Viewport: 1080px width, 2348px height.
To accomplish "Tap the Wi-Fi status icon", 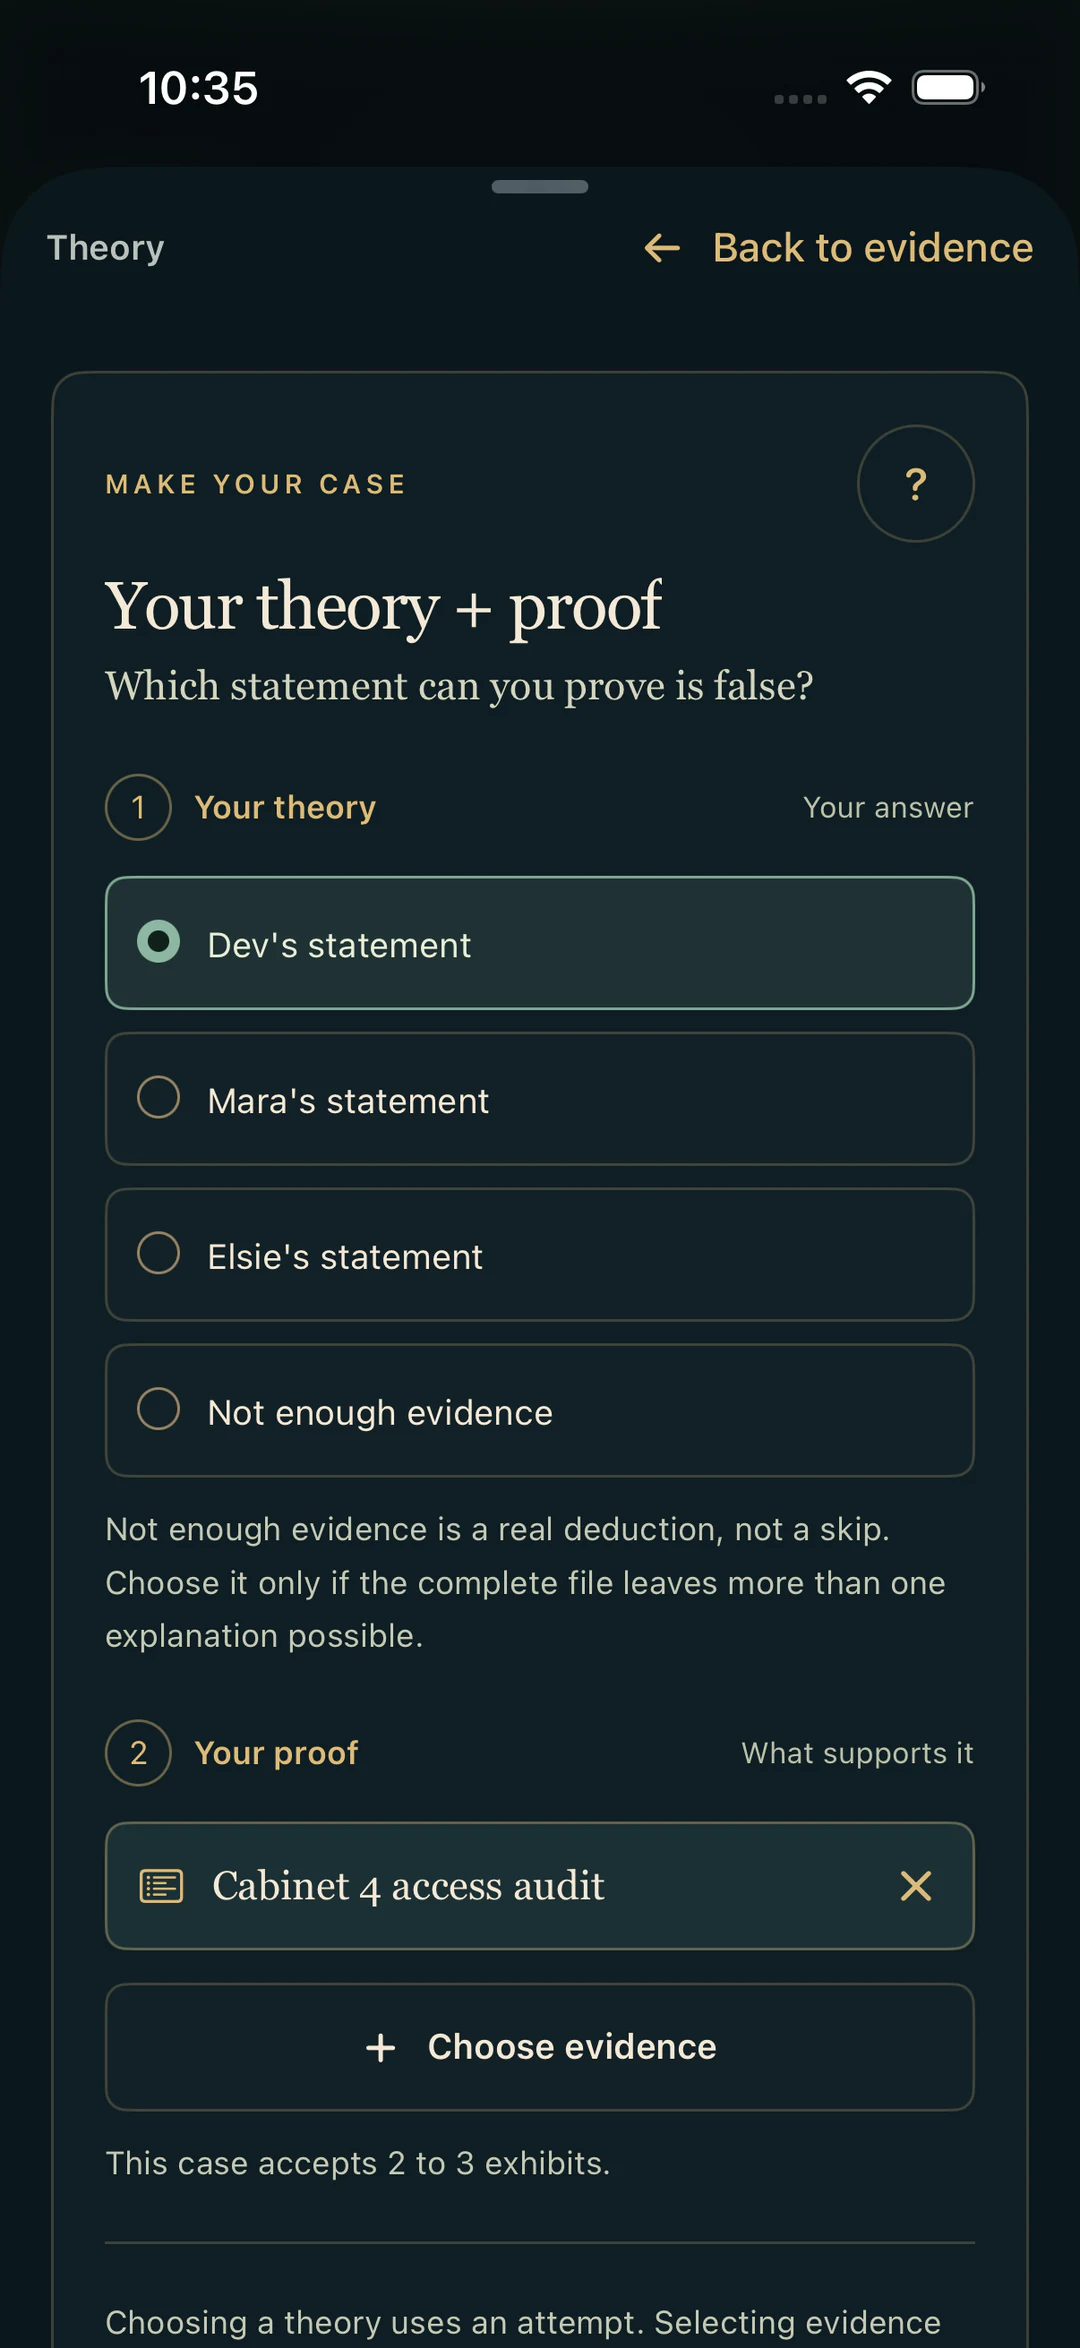I will 869,88.
